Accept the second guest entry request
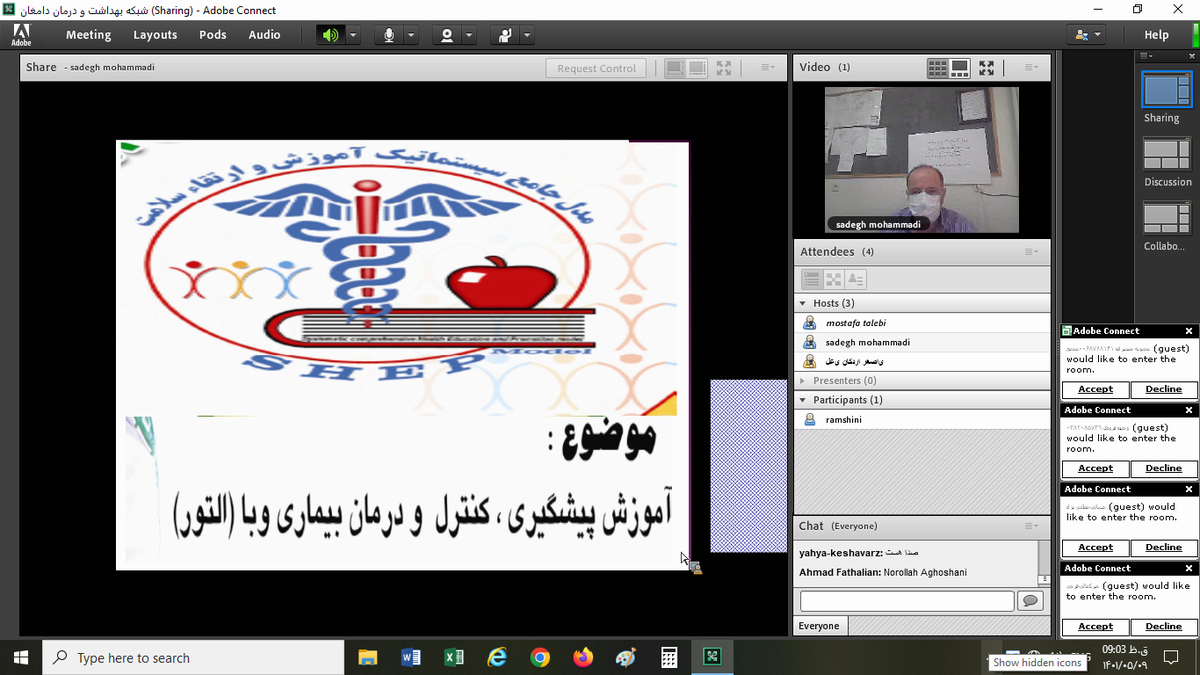 tap(1095, 468)
